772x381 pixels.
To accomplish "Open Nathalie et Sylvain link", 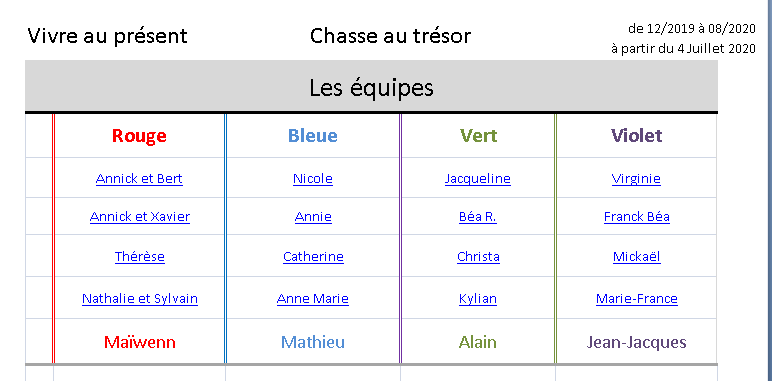I will [140, 298].
